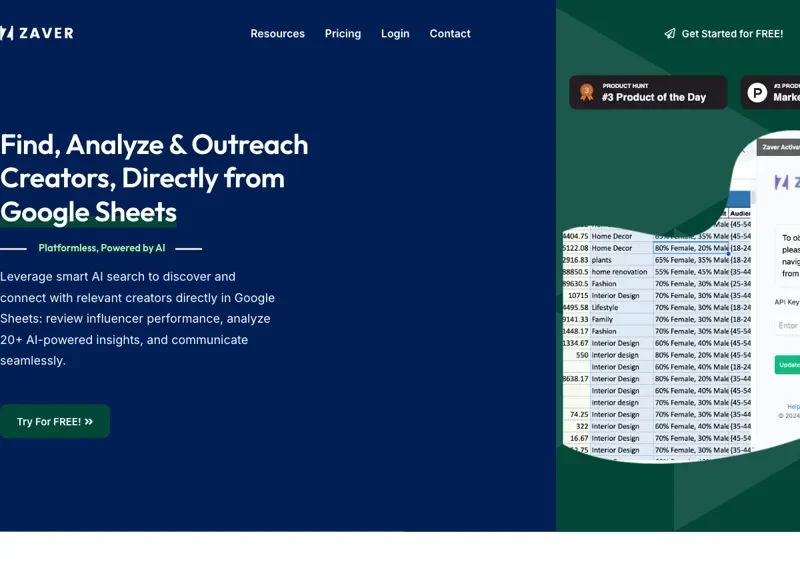Click the '550' value cell
The width and height of the screenshot is (800, 576).
(x=577, y=355)
